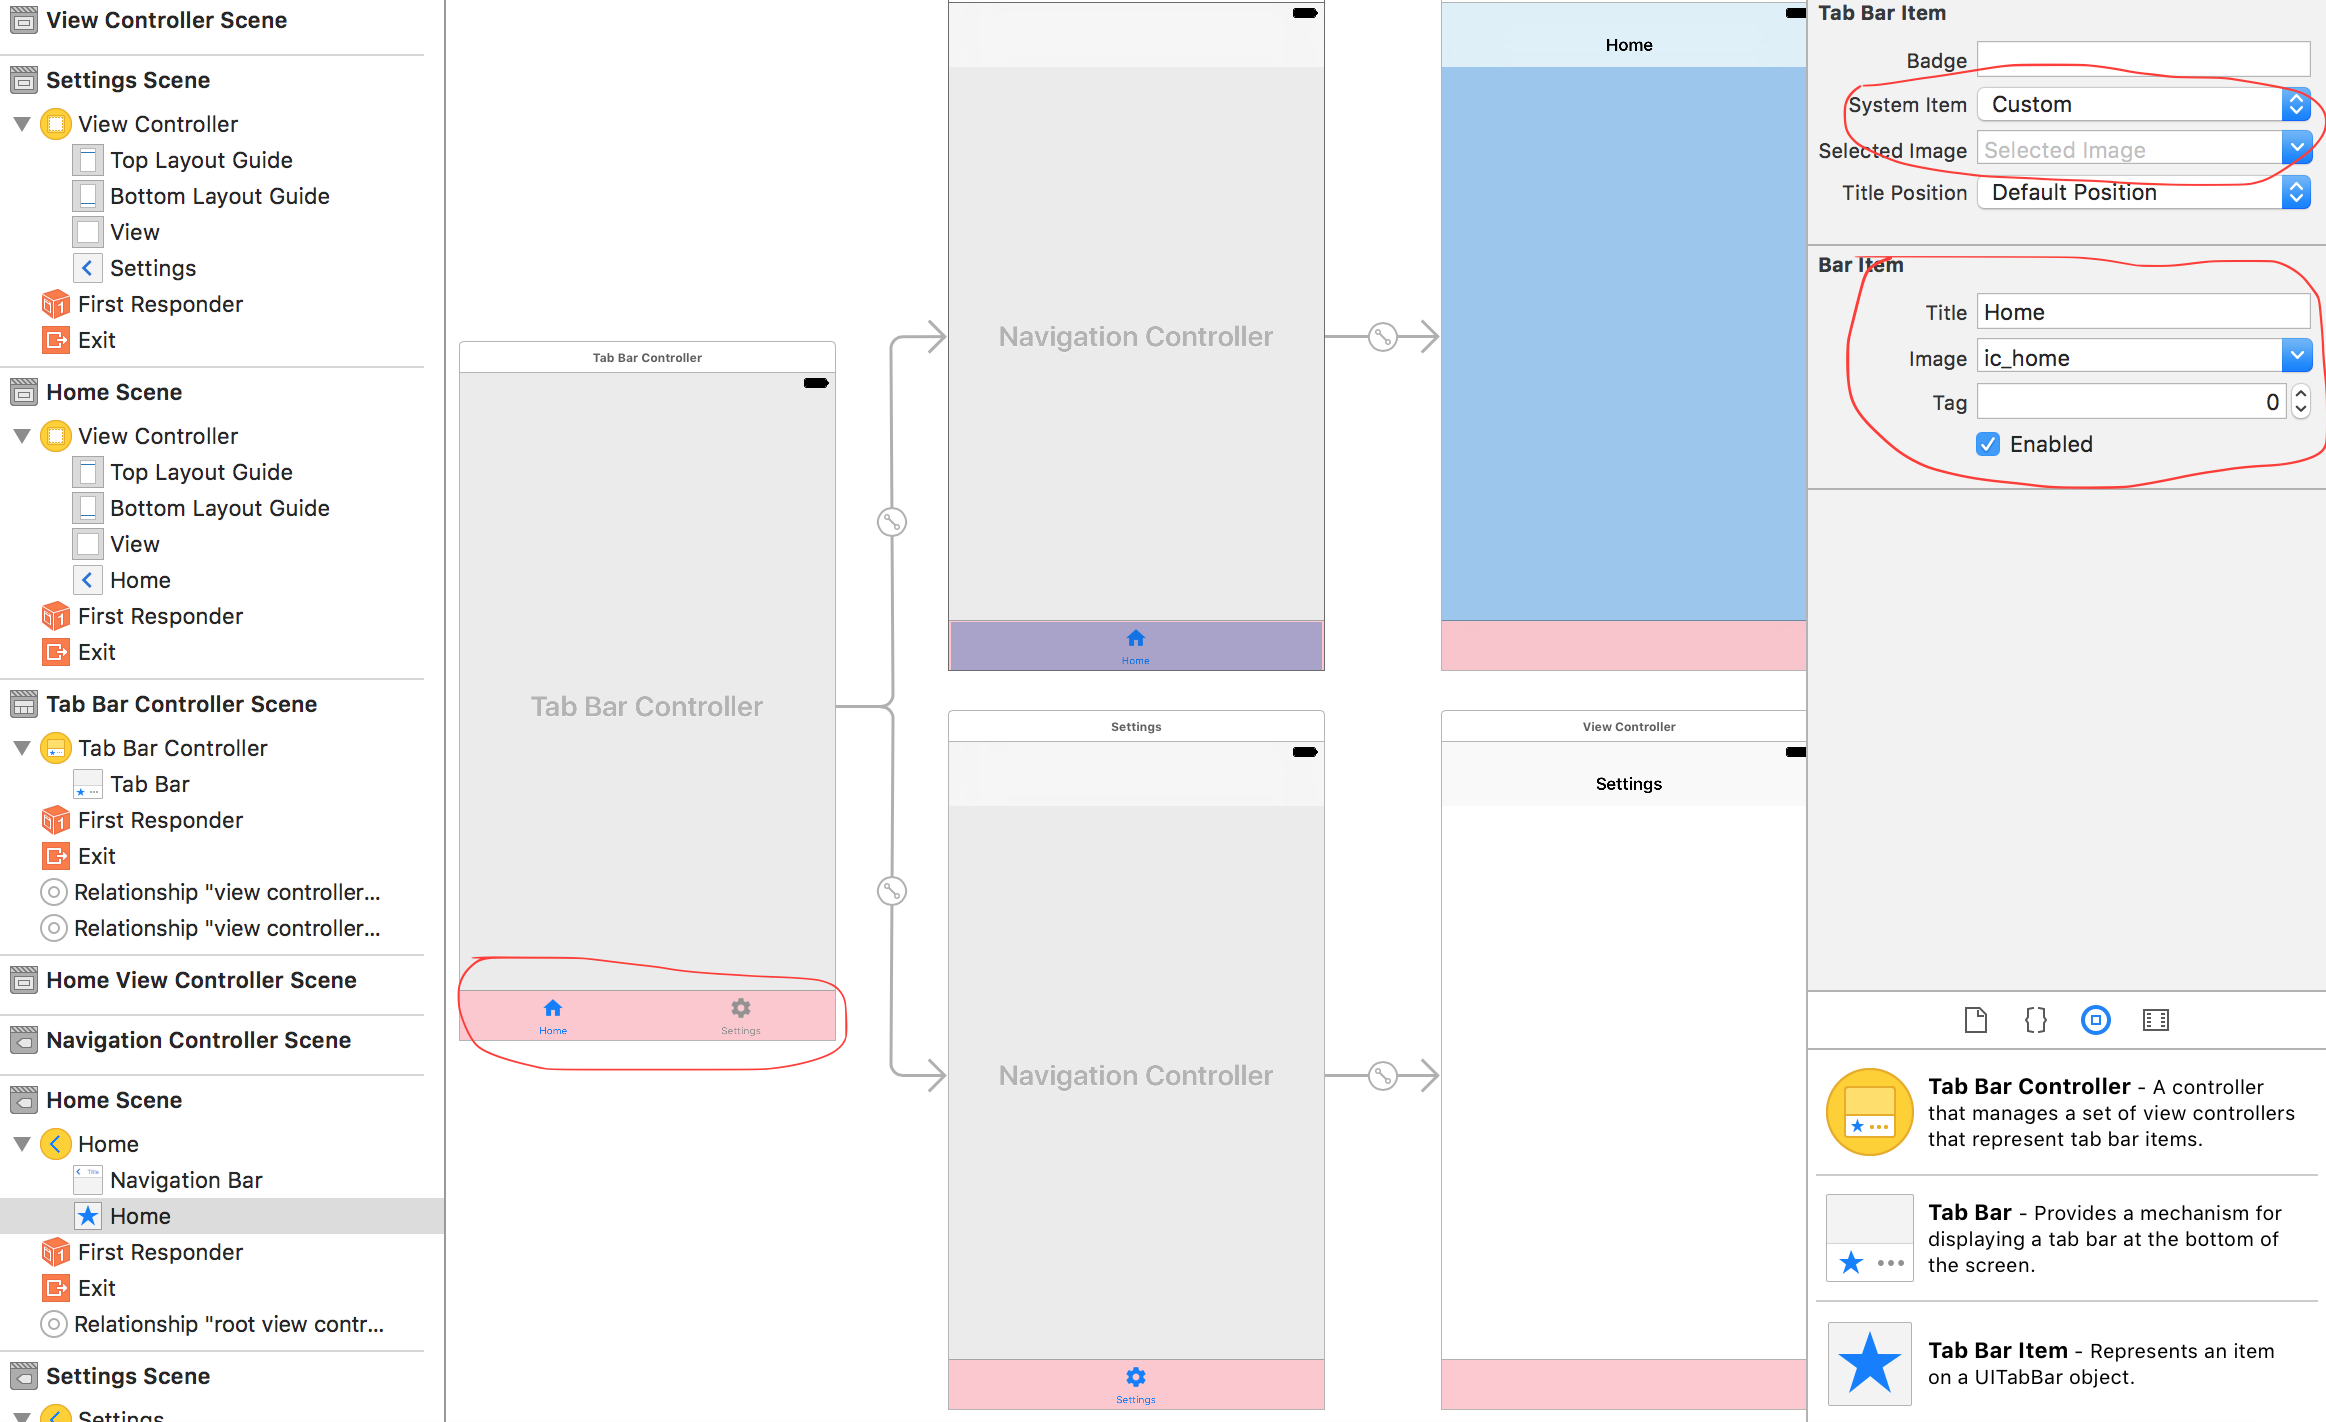The image size is (2326, 1422).
Task: Click the Settings gear tab icon
Action: 741,1007
